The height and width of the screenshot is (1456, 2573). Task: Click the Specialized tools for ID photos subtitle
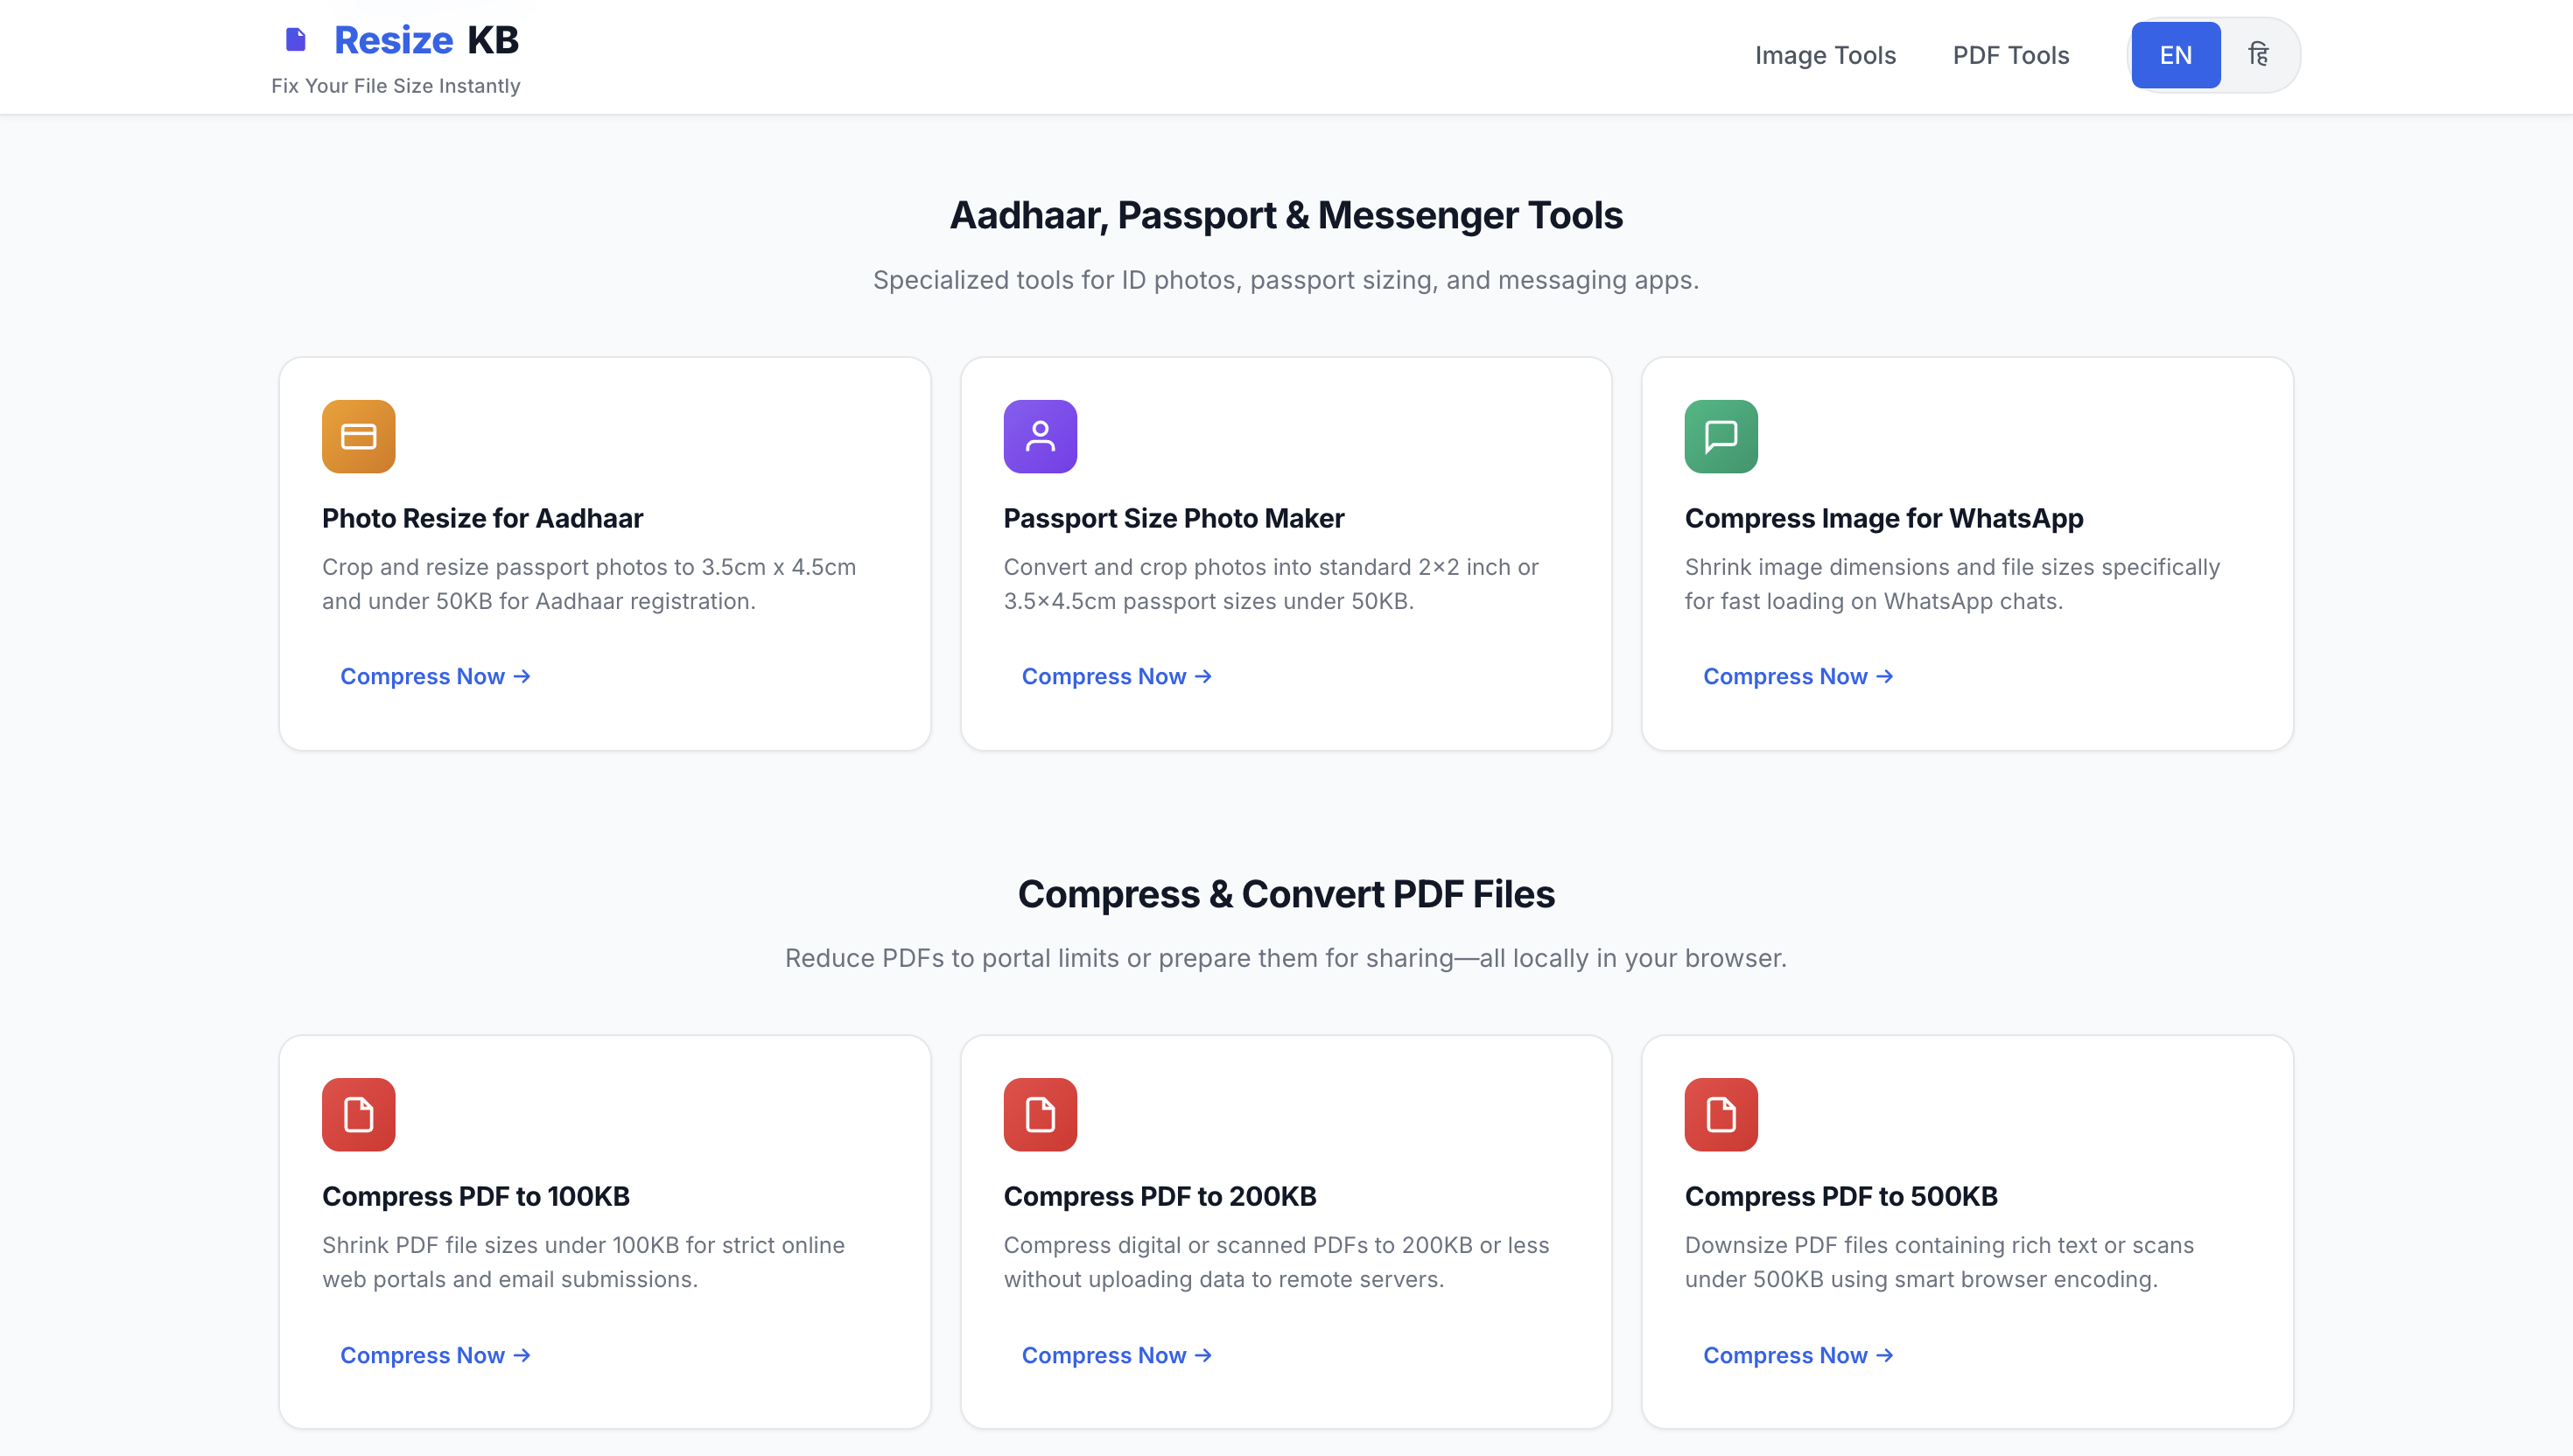[x=1286, y=280]
